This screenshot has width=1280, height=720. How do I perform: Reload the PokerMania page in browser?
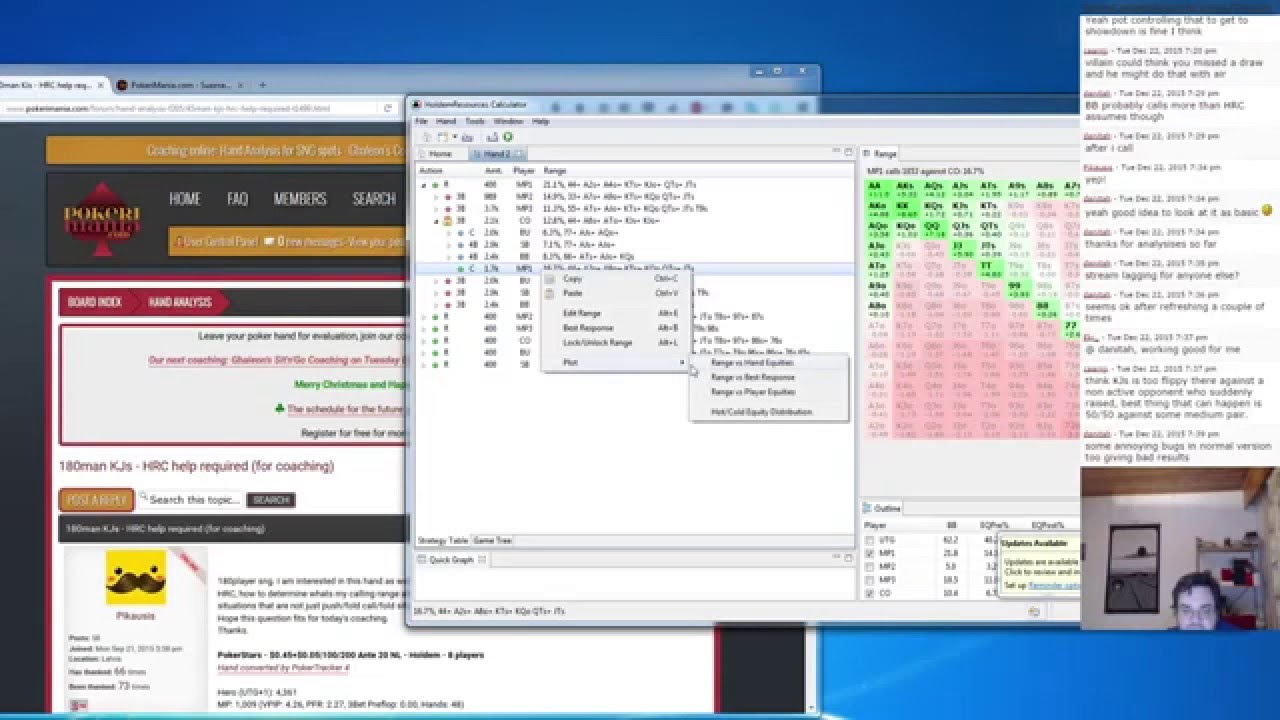(x=387, y=108)
